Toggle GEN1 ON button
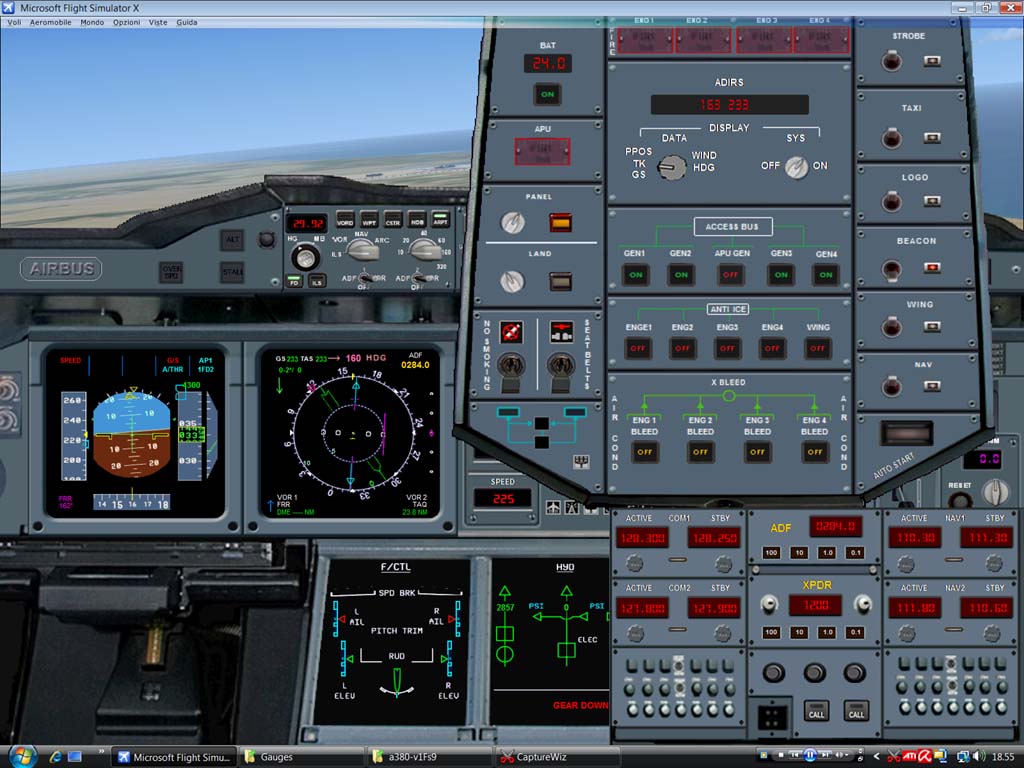Image resolution: width=1024 pixels, height=768 pixels. (x=635, y=275)
